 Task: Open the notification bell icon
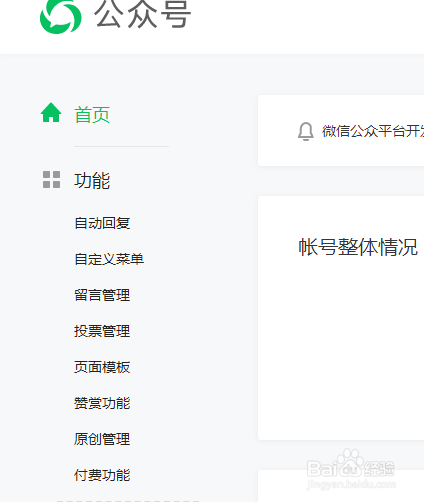(305, 131)
